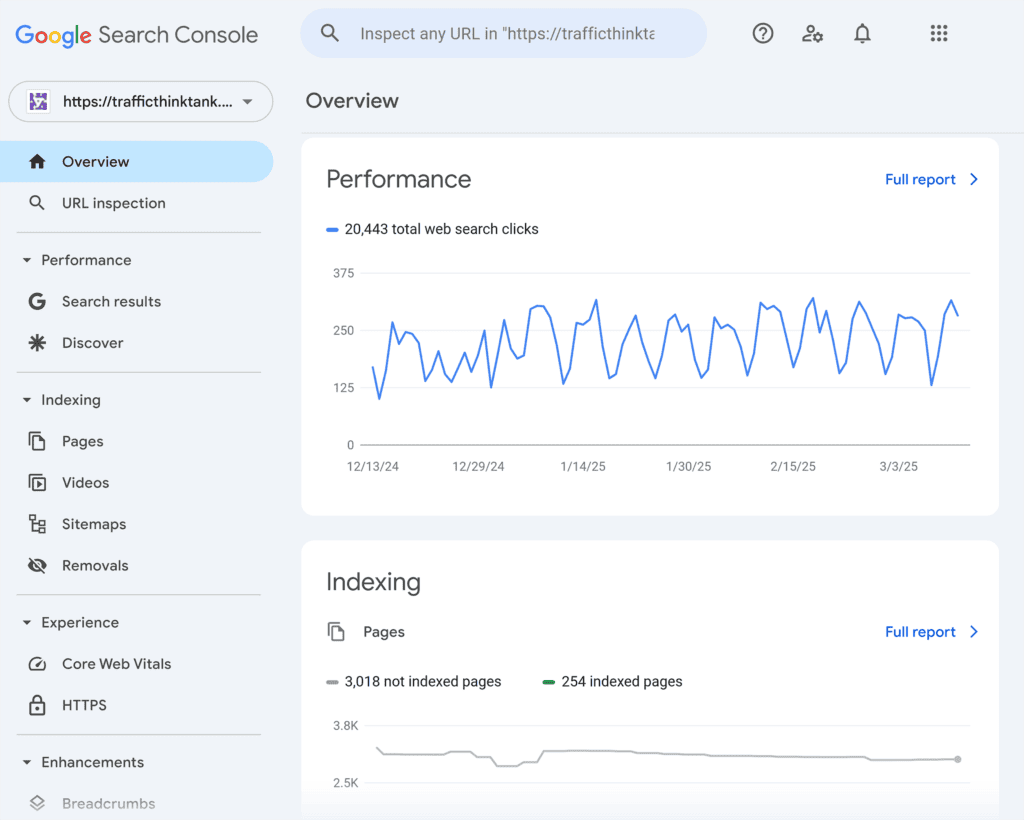Open the Indexing Pages full report
This screenshot has width=1024, height=820.
click(x=920, y=631)
